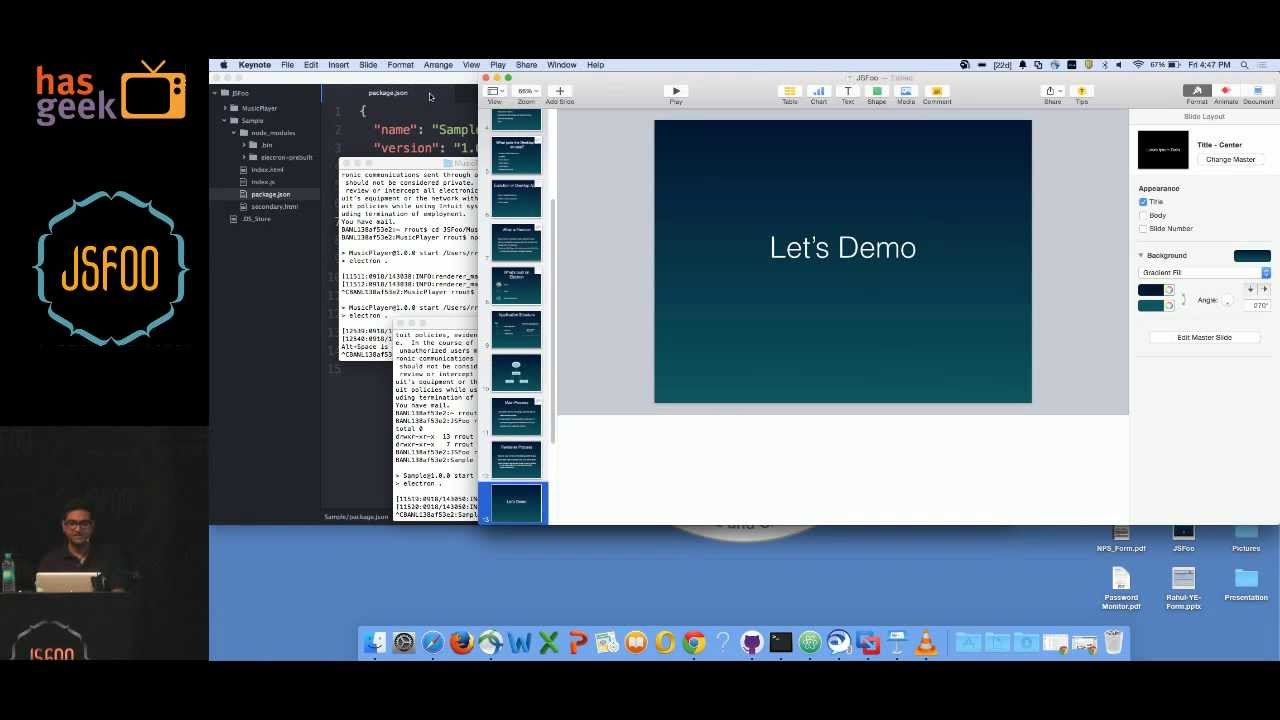Select the Let's Demo slide thumbnail
1280x720 pixels.
click(516, 502)
